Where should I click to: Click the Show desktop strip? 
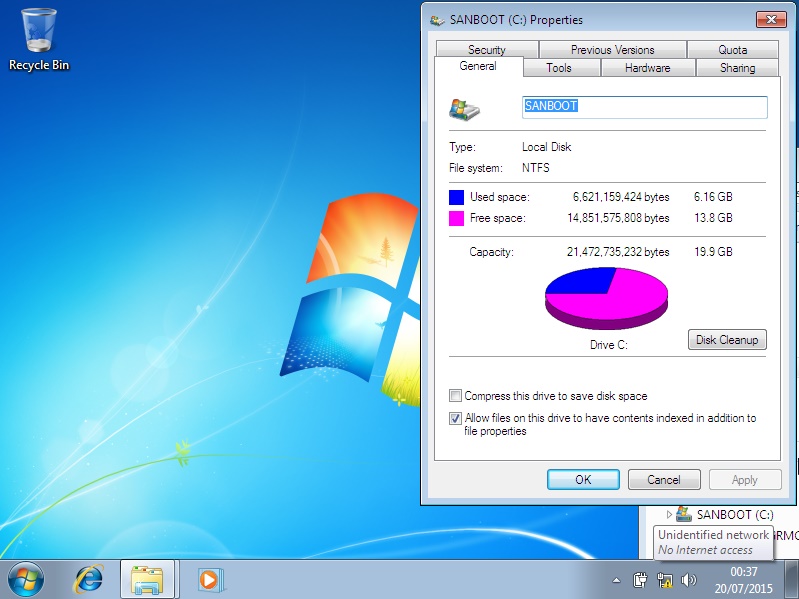[793, 579]
